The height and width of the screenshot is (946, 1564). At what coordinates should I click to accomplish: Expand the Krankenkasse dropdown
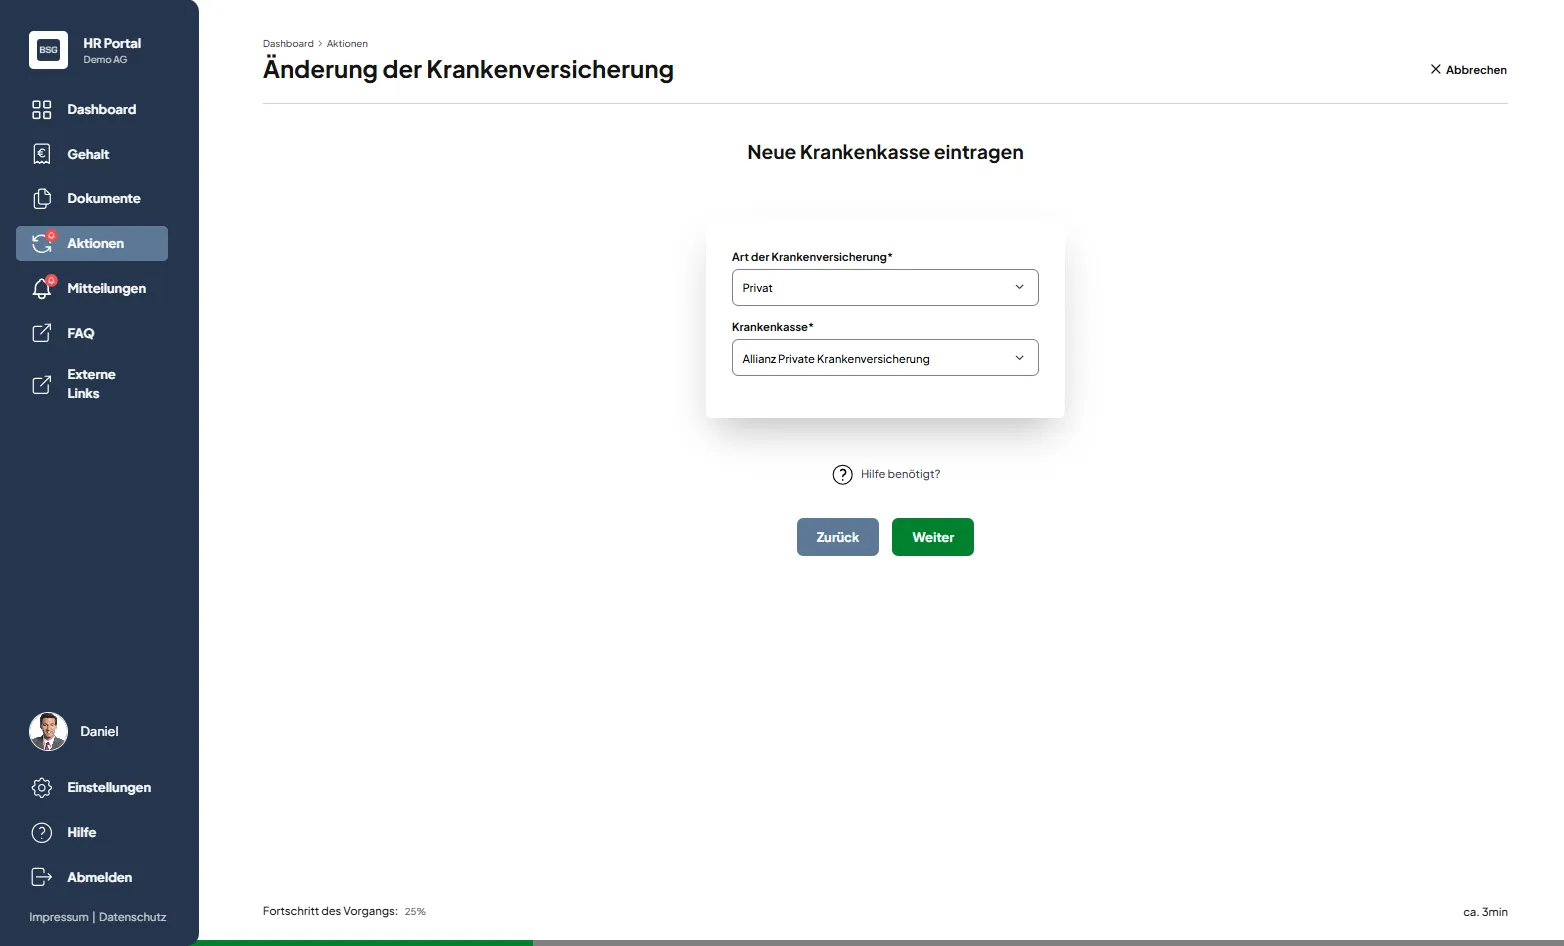pos(884,358)
